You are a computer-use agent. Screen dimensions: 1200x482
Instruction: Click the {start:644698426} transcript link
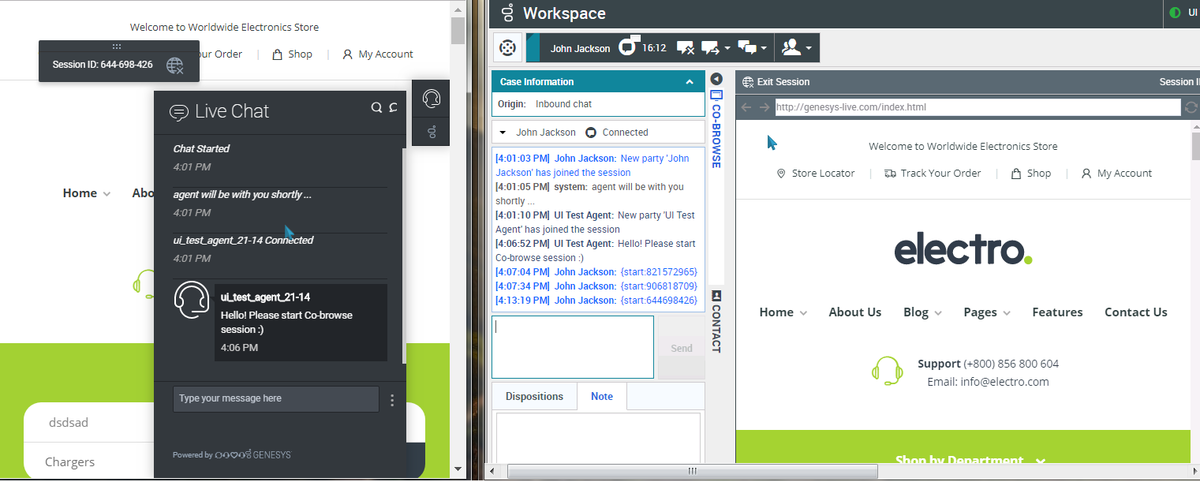(659, 300)
